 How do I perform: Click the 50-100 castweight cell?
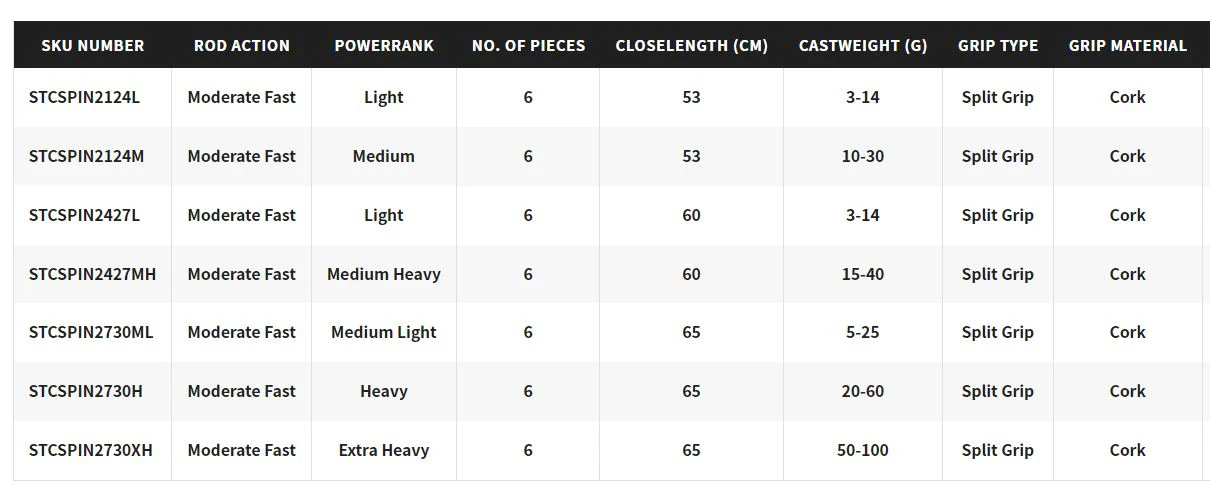tap(863, 450)
